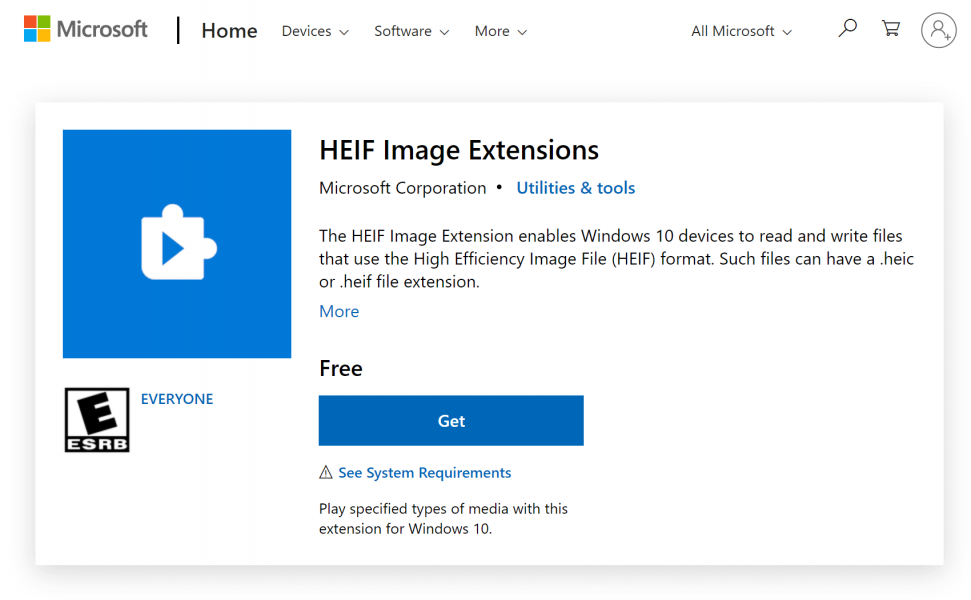The width and height of the screenshot is (971, 600).
Task: Click the EVERYONE rating label
Action: coord(177,398)
